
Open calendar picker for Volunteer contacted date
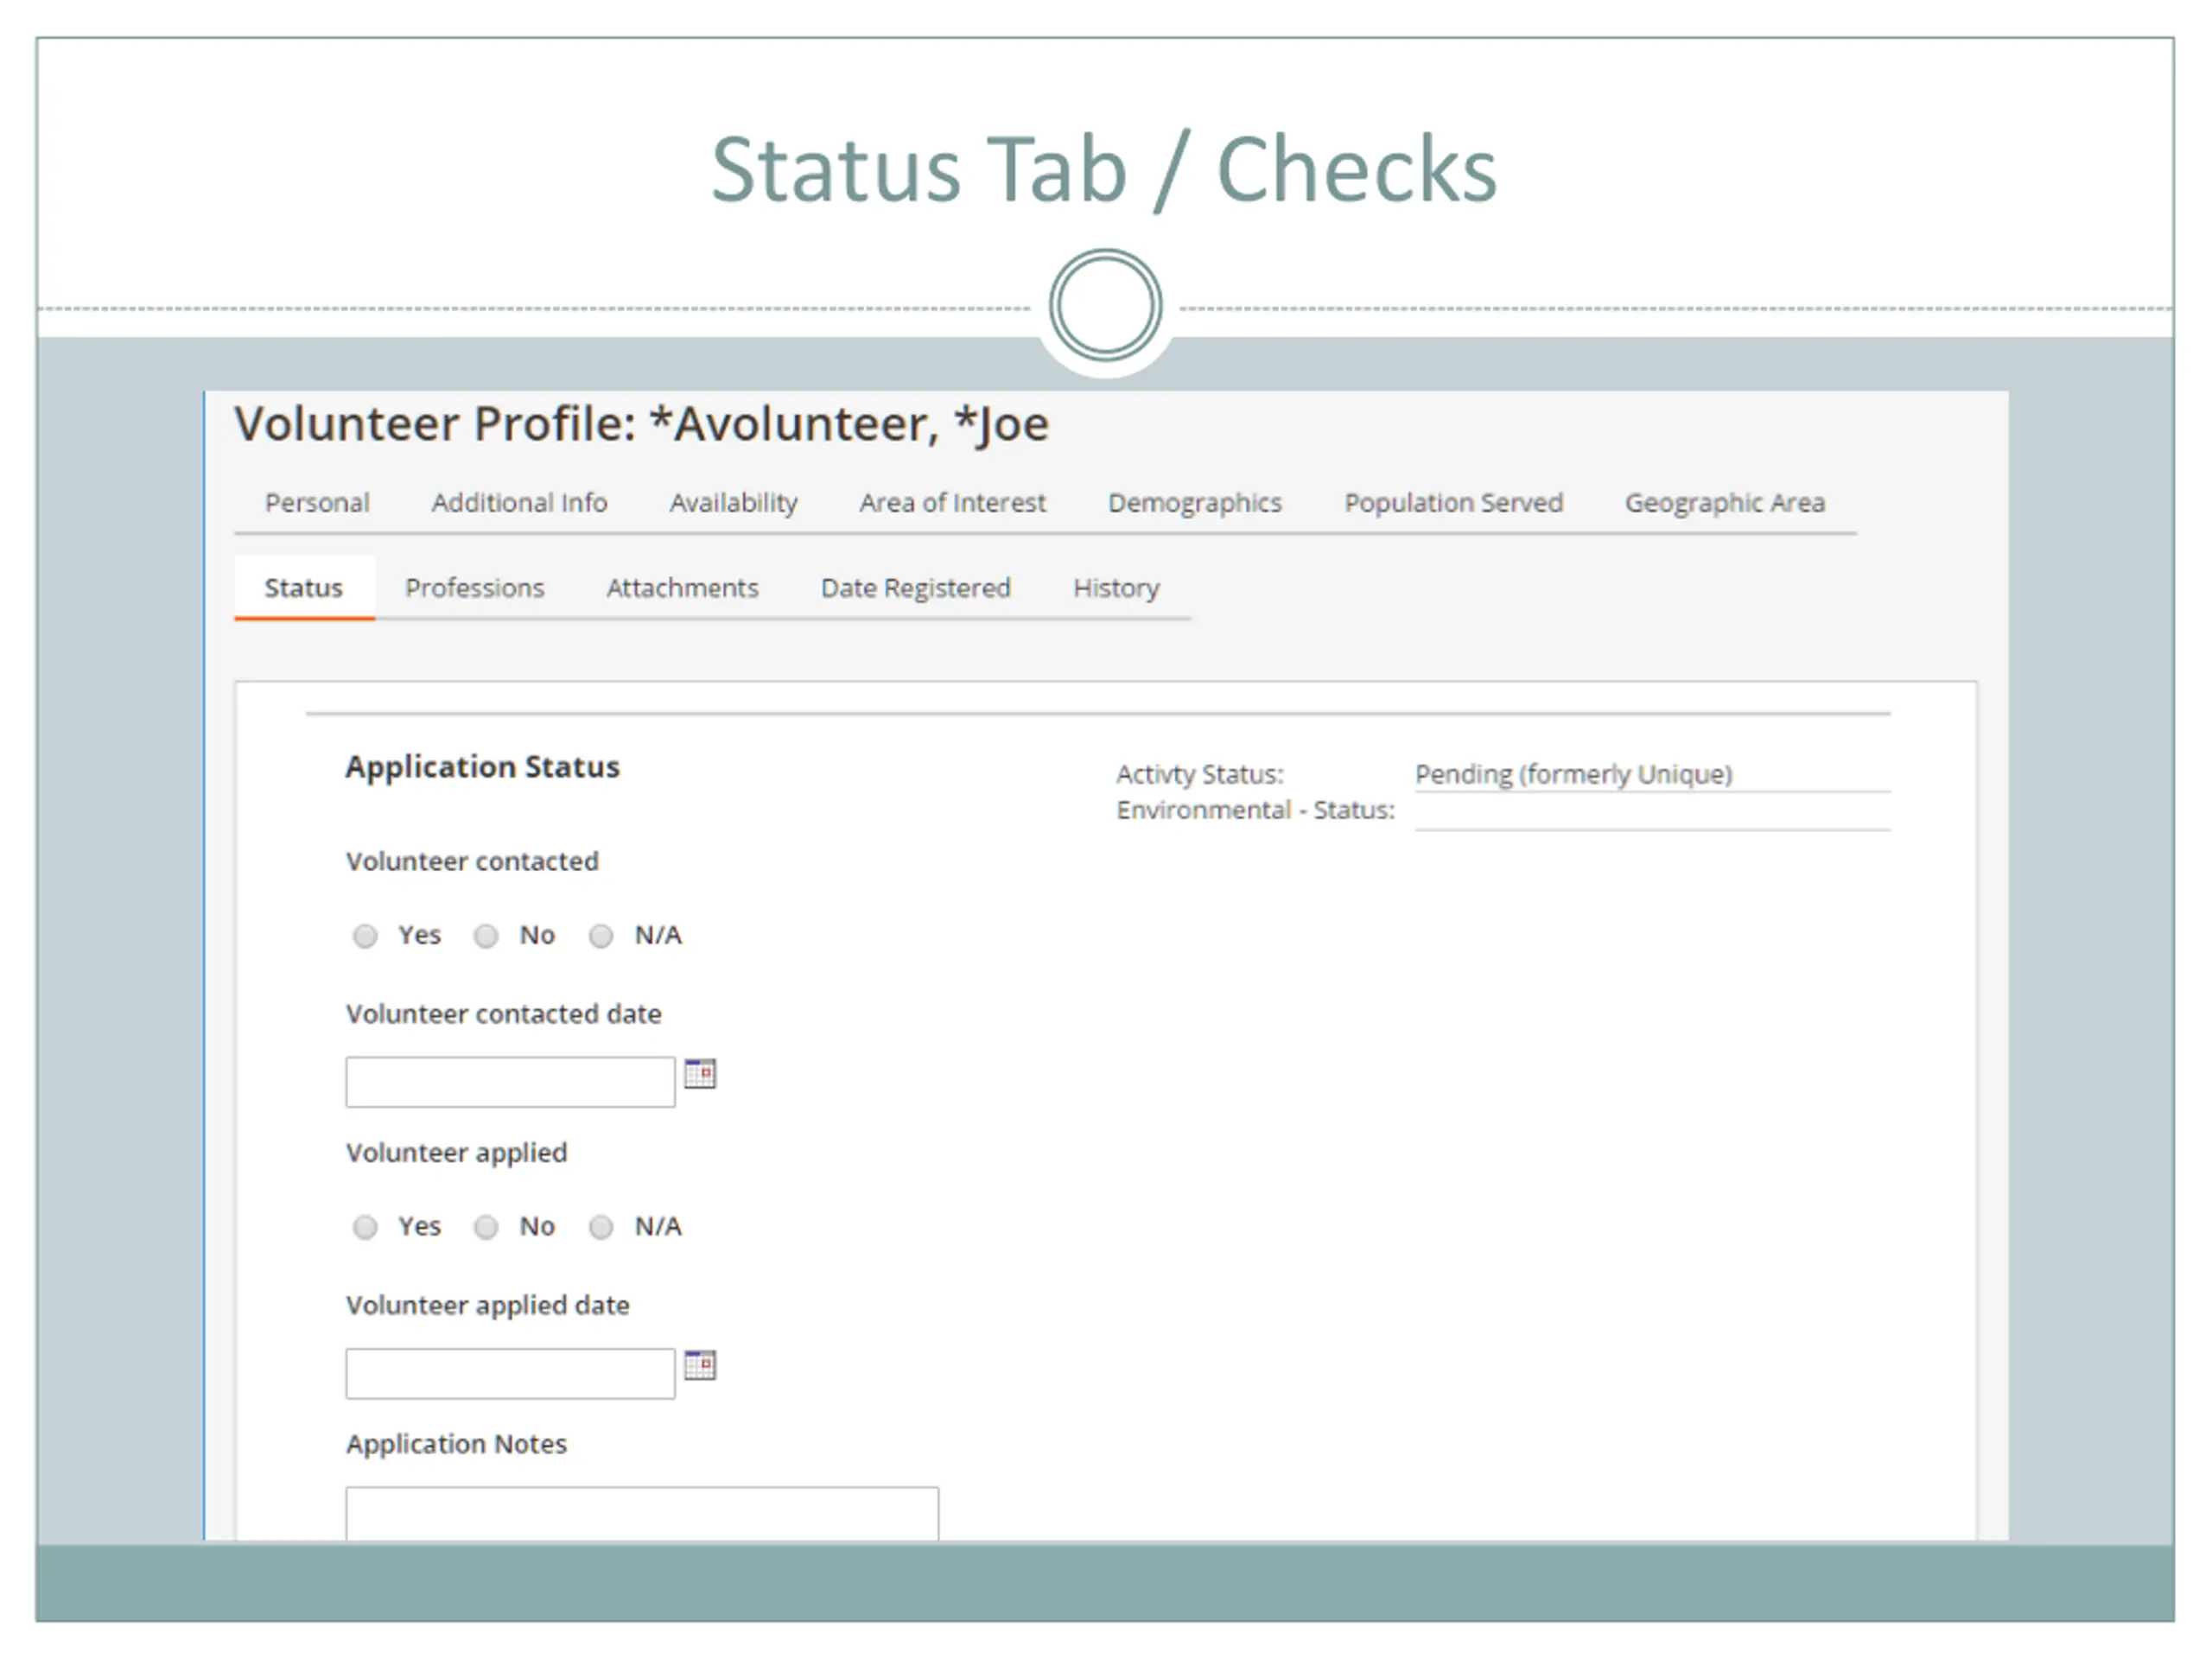click(700, 1074)
